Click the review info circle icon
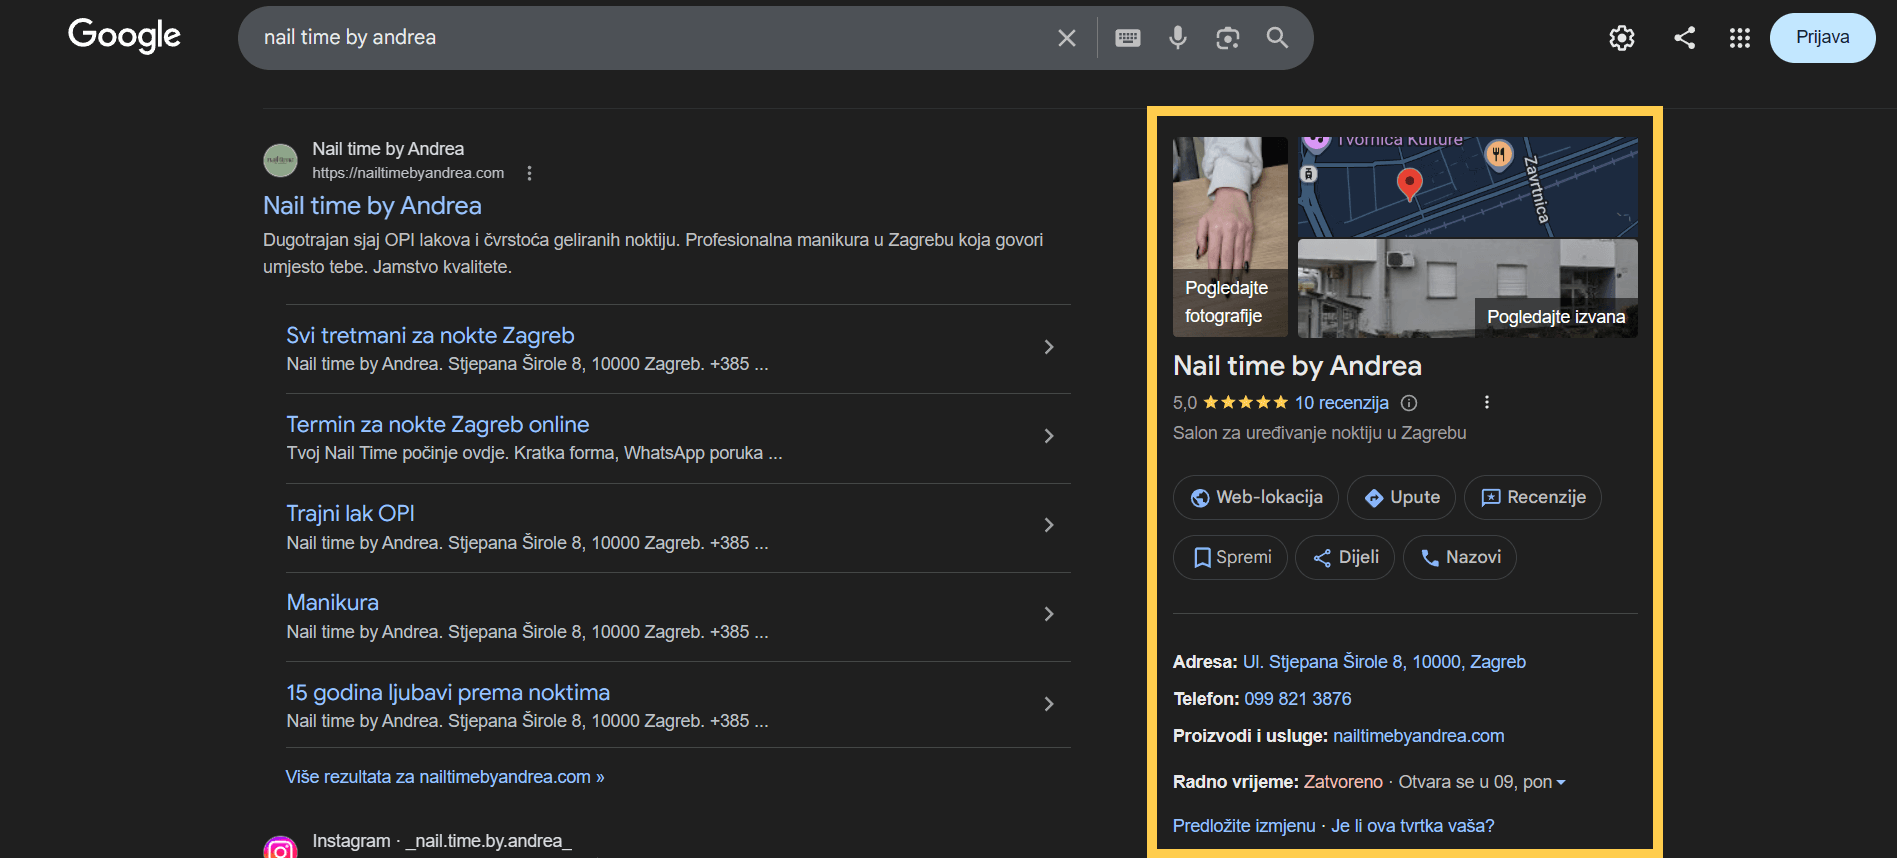This screenshot has width=1897, height=858. pos(1409,403)
